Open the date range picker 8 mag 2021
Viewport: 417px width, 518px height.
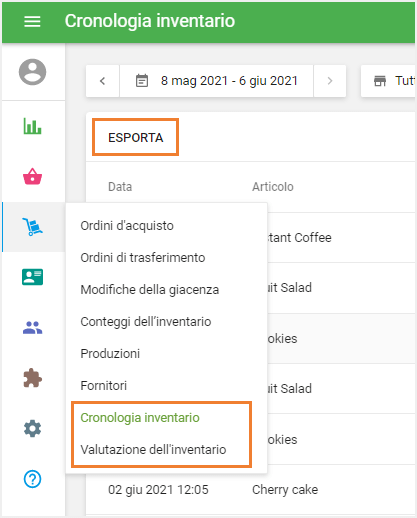point(216,81)
